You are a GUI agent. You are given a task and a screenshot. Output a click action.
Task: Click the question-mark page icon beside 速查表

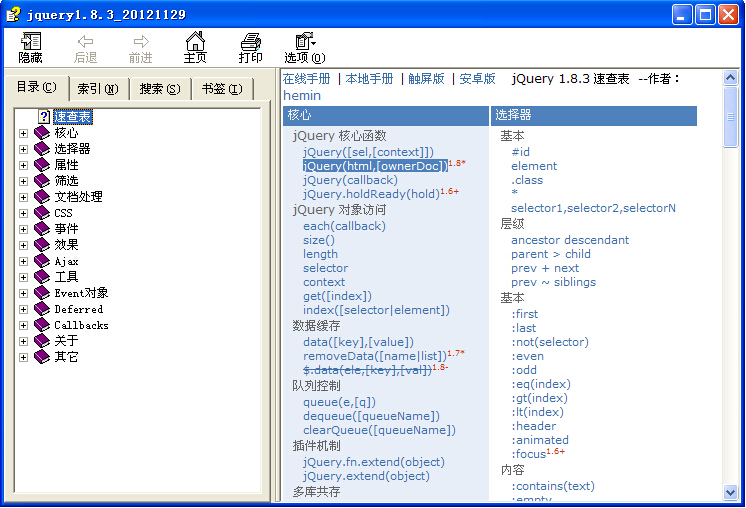pyautogui.click(x=44, y=117)
